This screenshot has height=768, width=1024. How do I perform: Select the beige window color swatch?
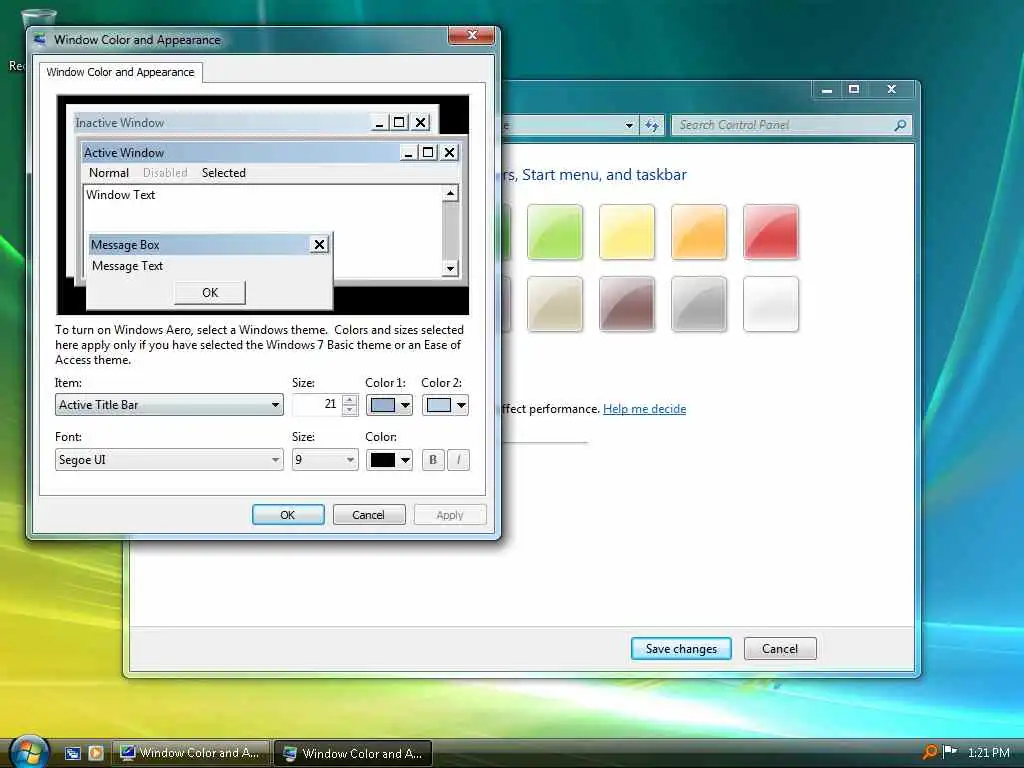click(x=554, y=304)
